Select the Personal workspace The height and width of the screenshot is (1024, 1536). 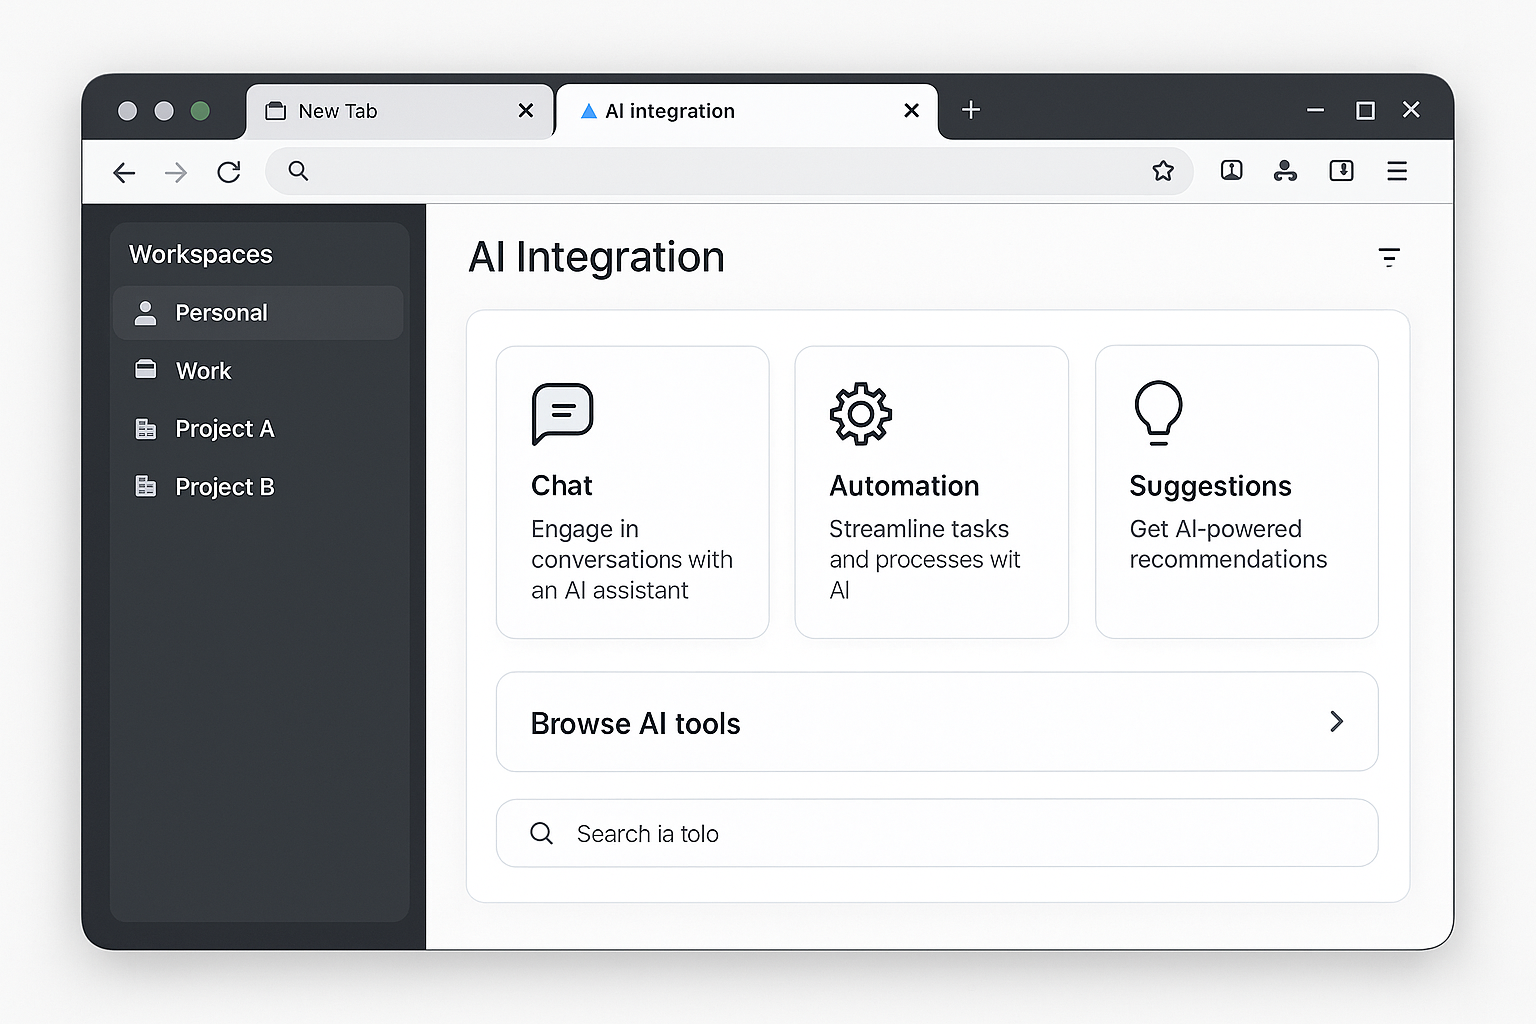click(x=258, y=313)
